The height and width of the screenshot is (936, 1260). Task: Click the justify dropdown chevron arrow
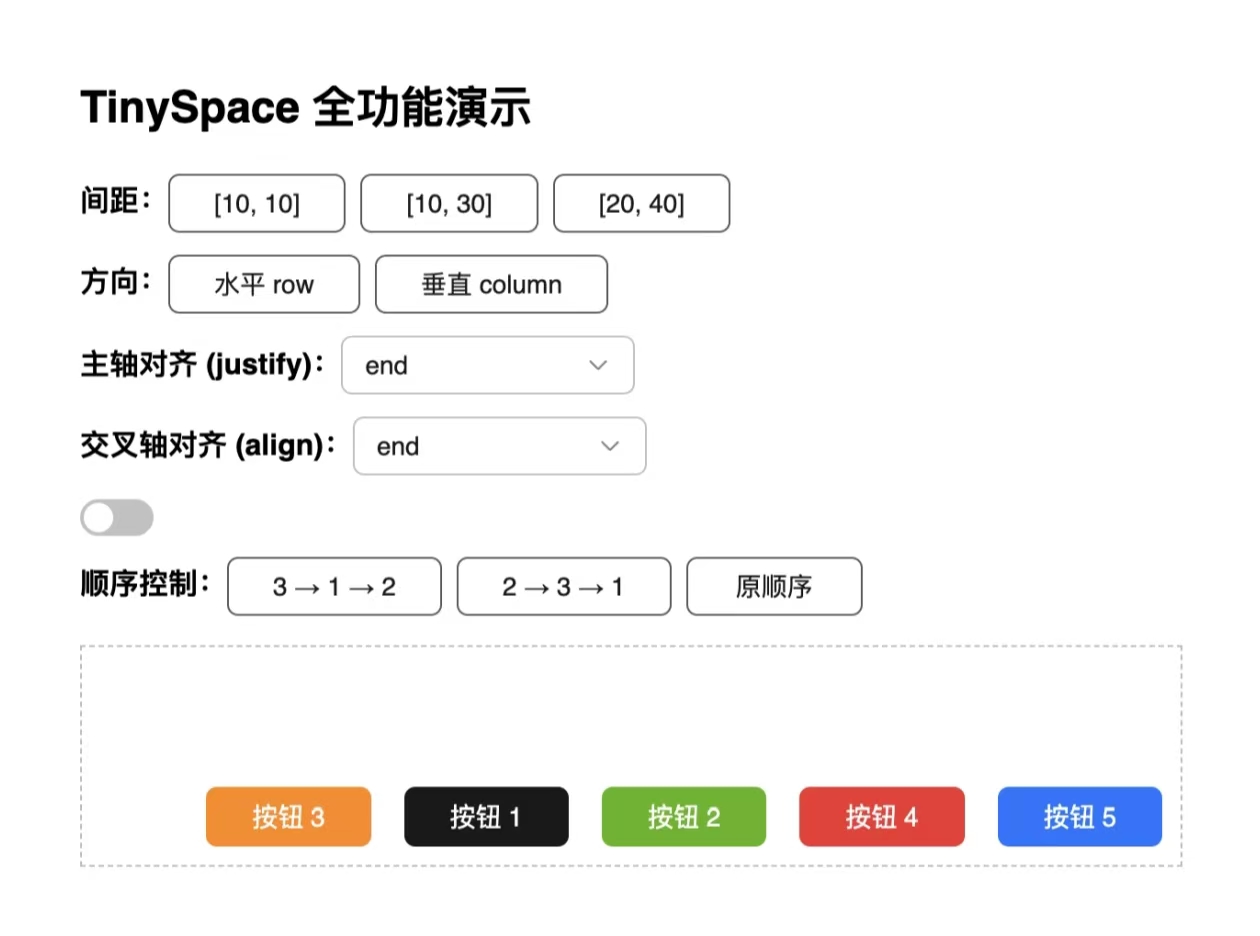coord(598,366)
